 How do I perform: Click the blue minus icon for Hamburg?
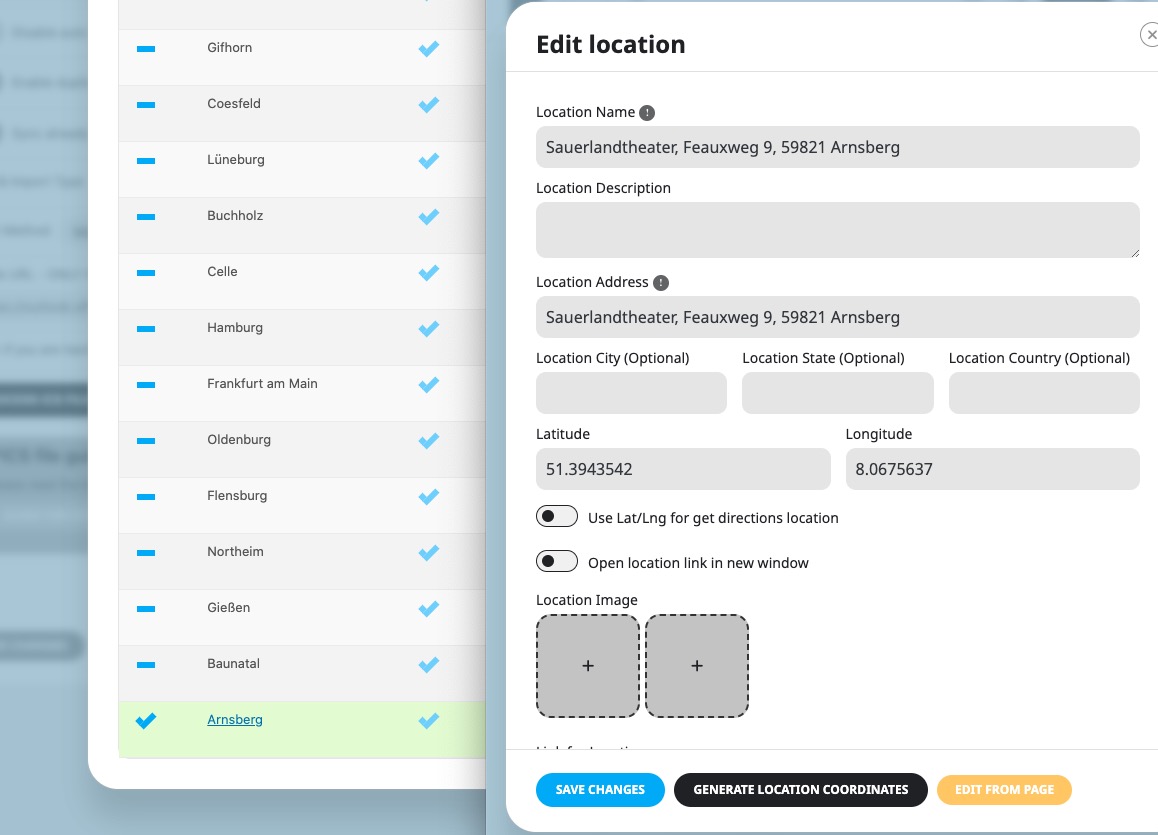pyautogui.click(x=146, y=329)
